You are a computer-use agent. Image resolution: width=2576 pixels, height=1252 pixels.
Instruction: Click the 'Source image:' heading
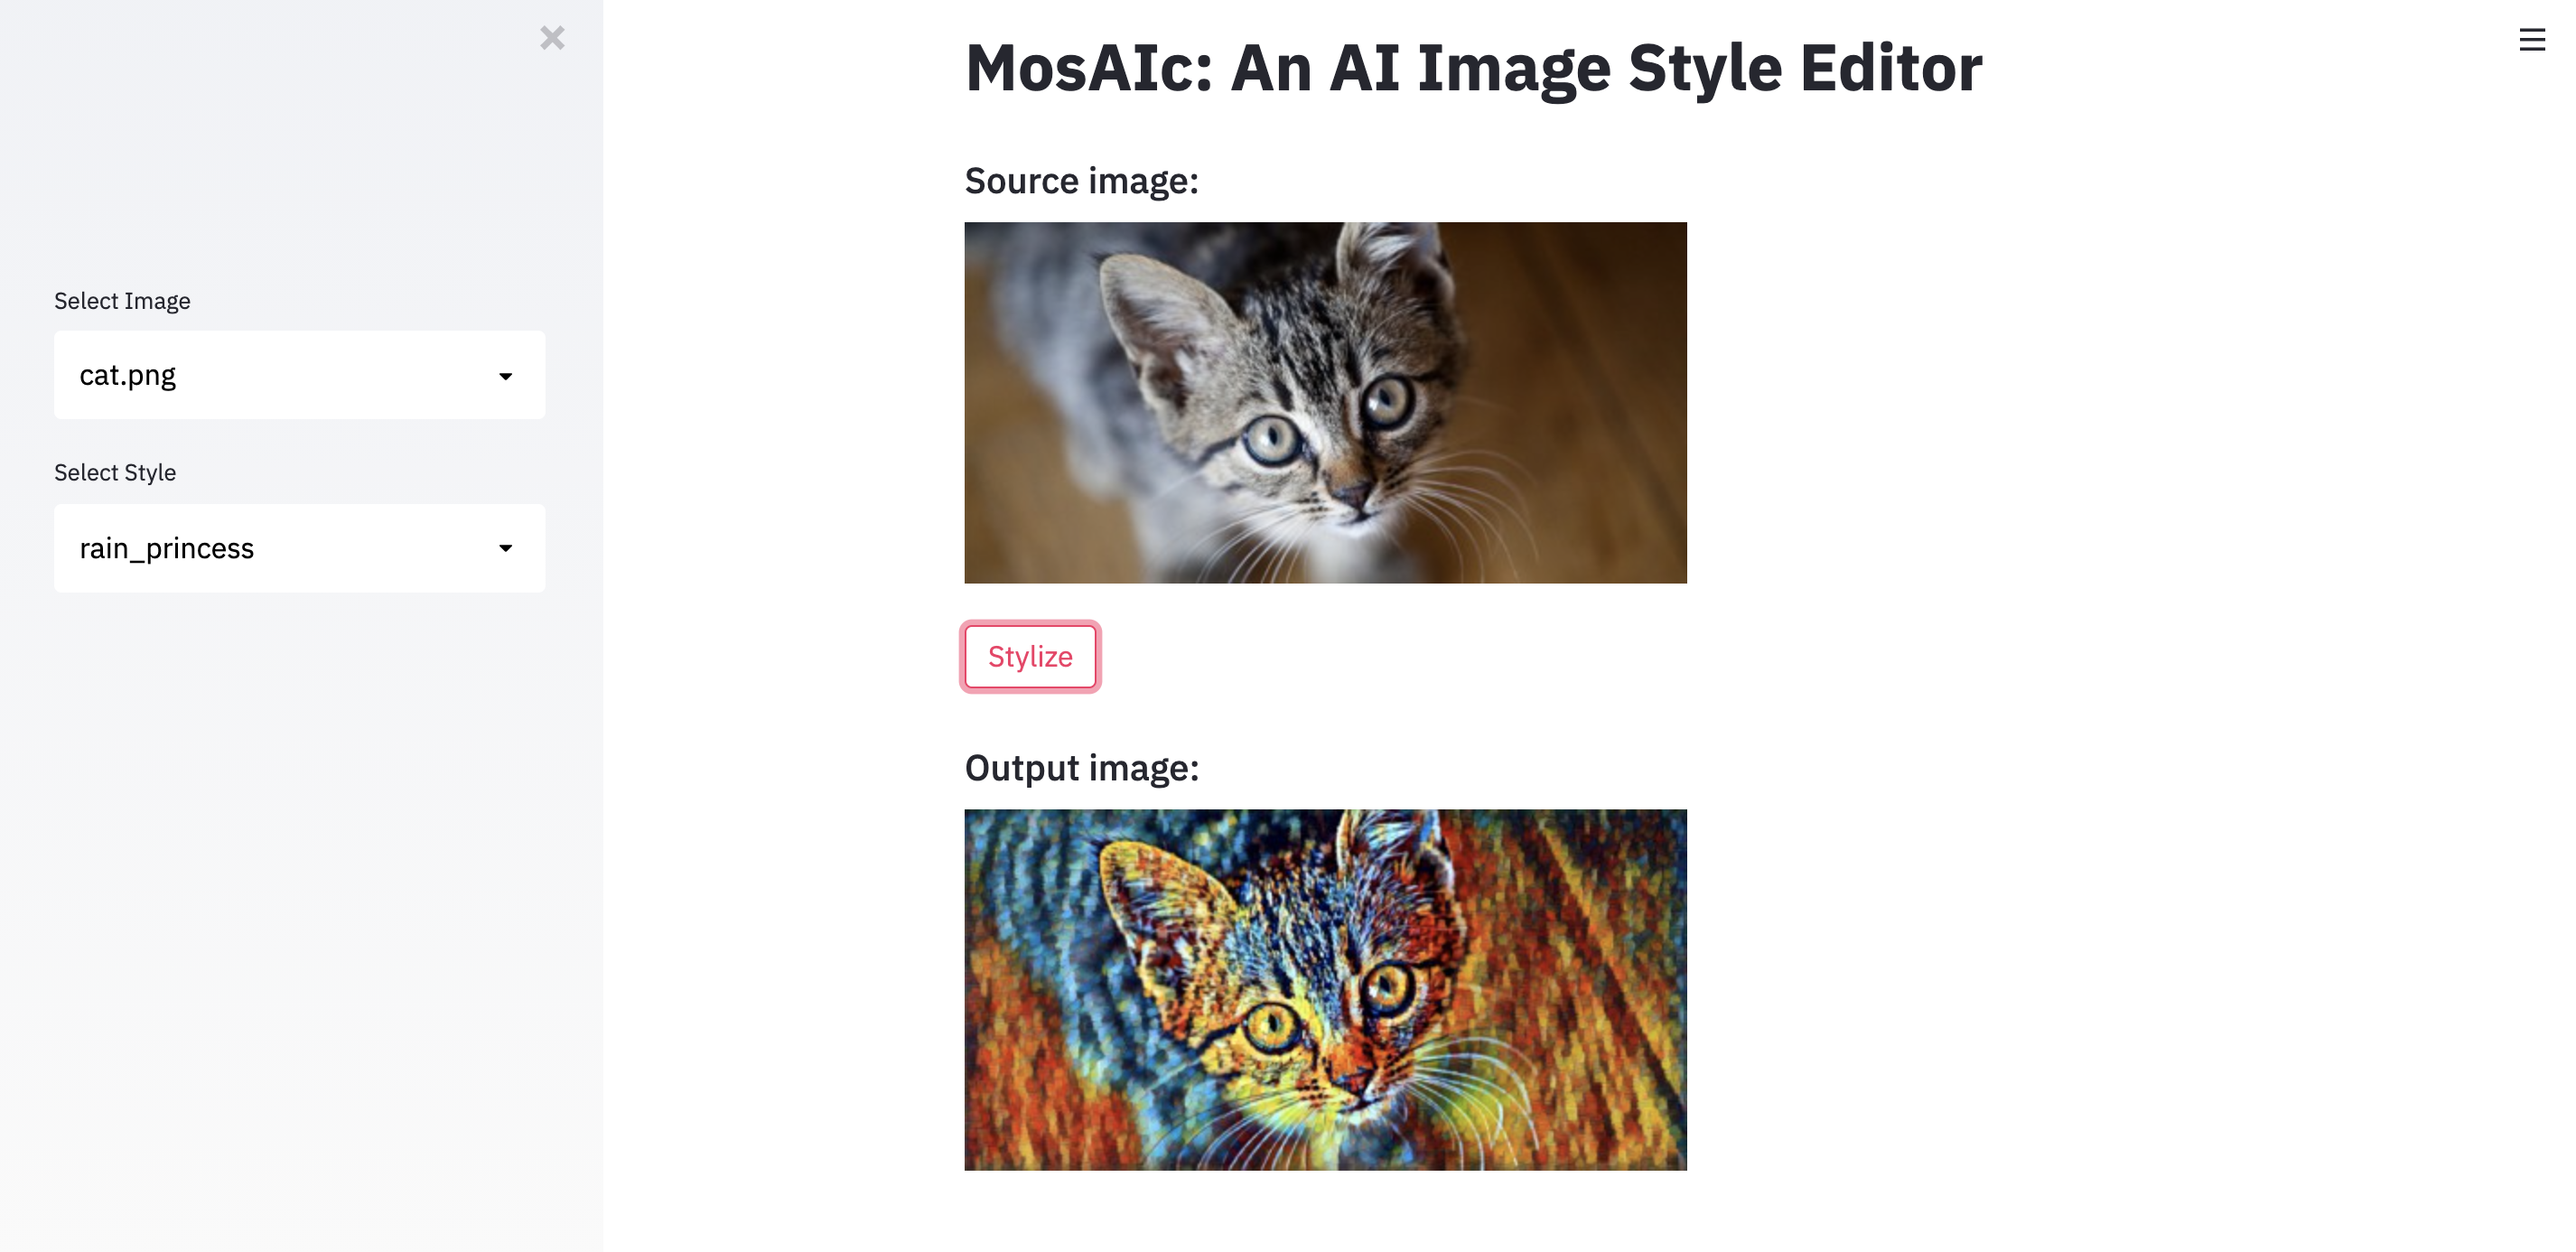[1081, 181]
